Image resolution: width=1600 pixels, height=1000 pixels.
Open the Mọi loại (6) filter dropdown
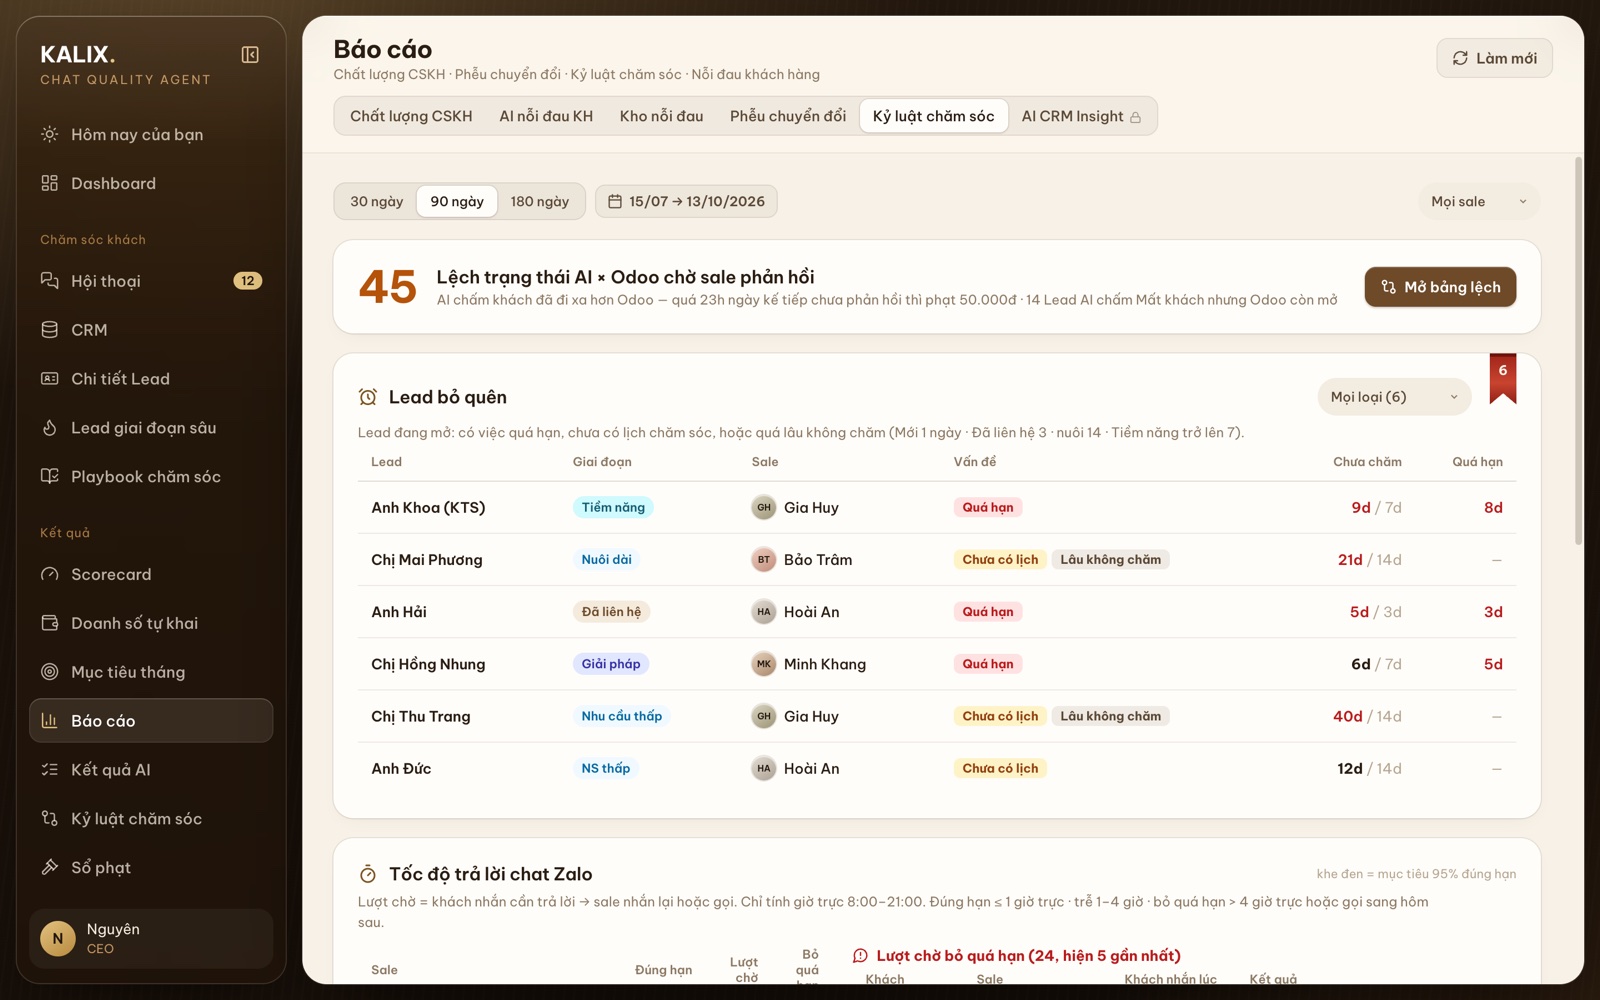1394,397
